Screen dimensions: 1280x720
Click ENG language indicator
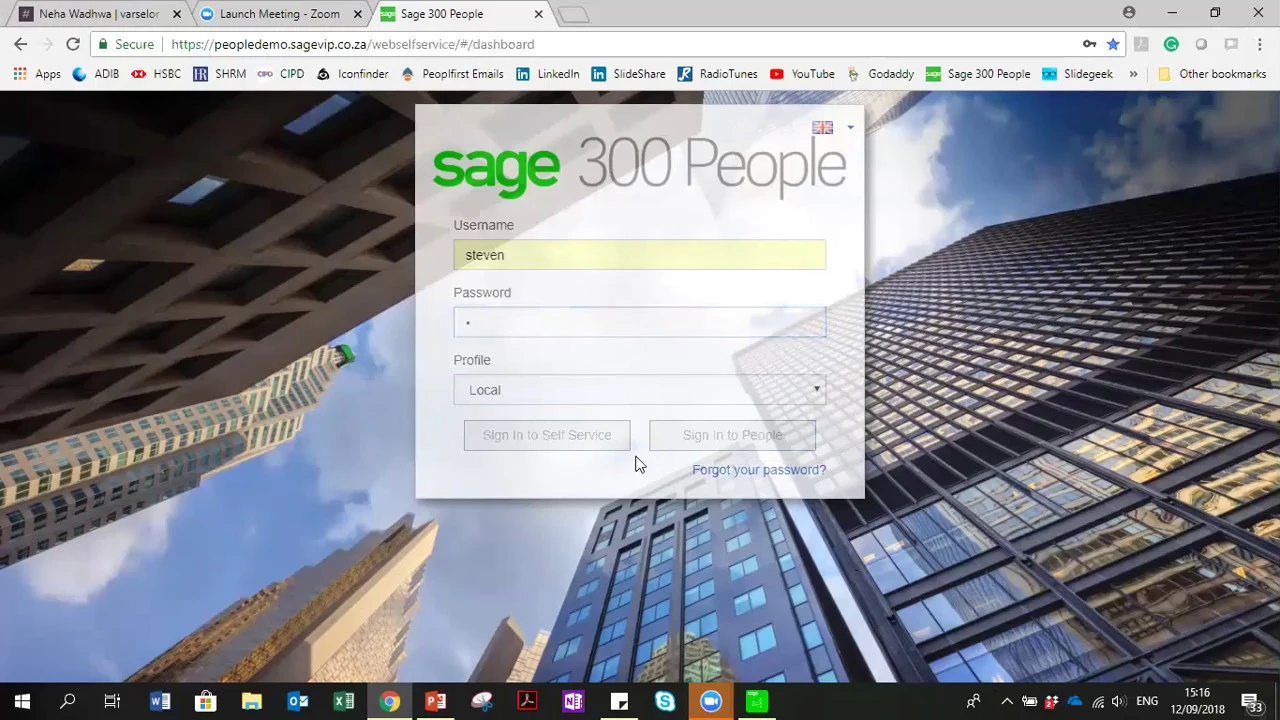coord(1147,702)
